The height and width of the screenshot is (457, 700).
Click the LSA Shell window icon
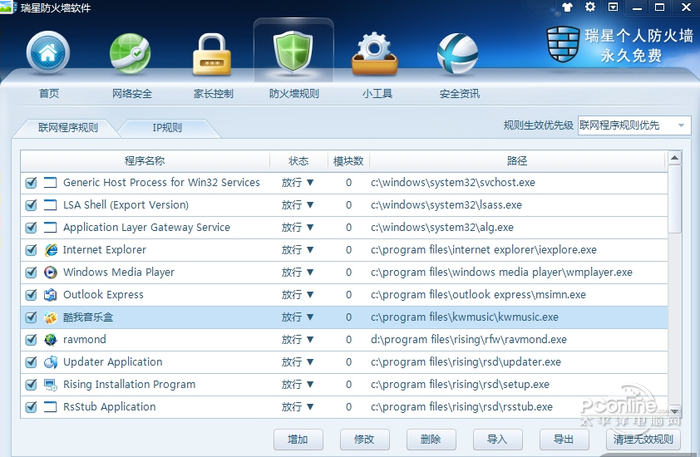tap(51, 205)
